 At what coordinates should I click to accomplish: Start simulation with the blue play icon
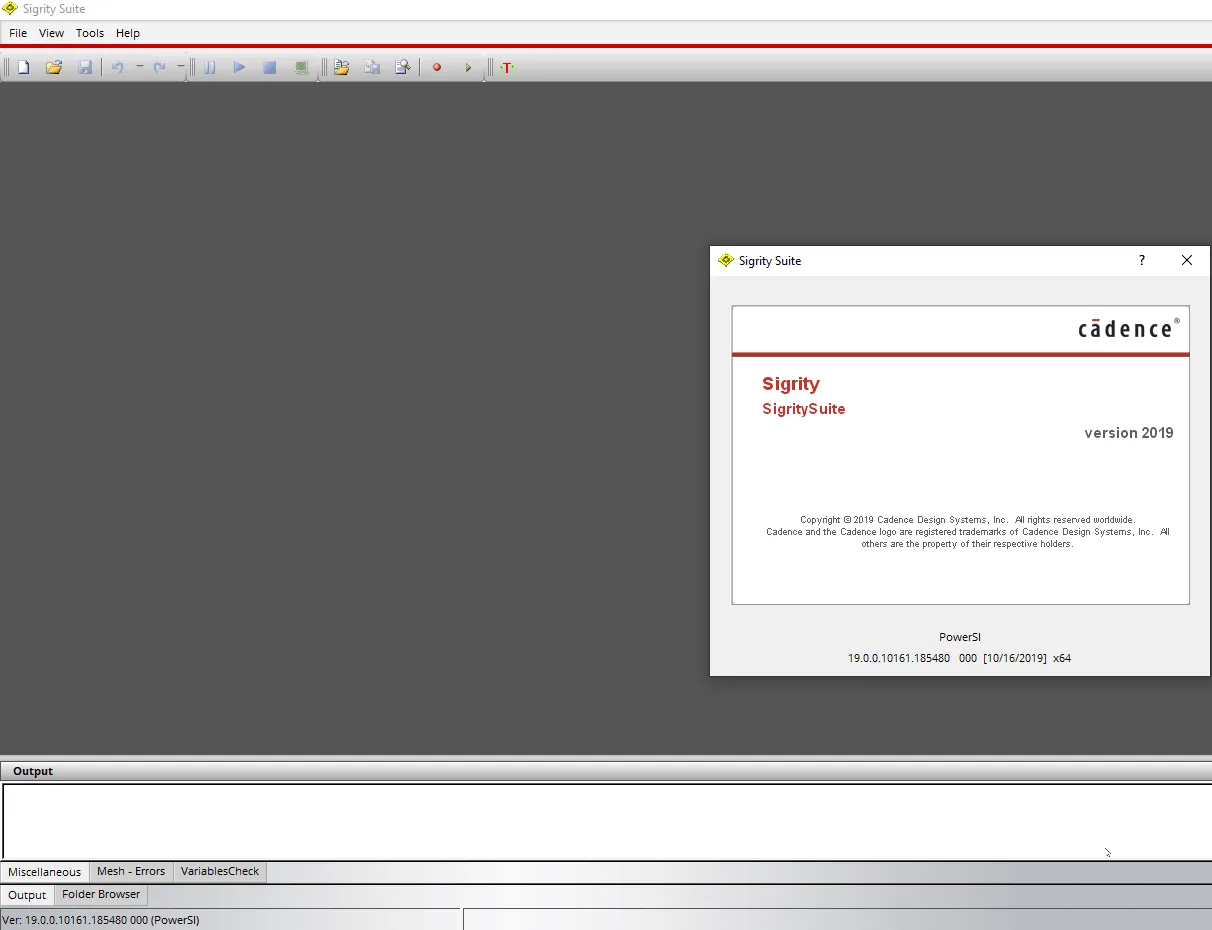click(239, 67)
